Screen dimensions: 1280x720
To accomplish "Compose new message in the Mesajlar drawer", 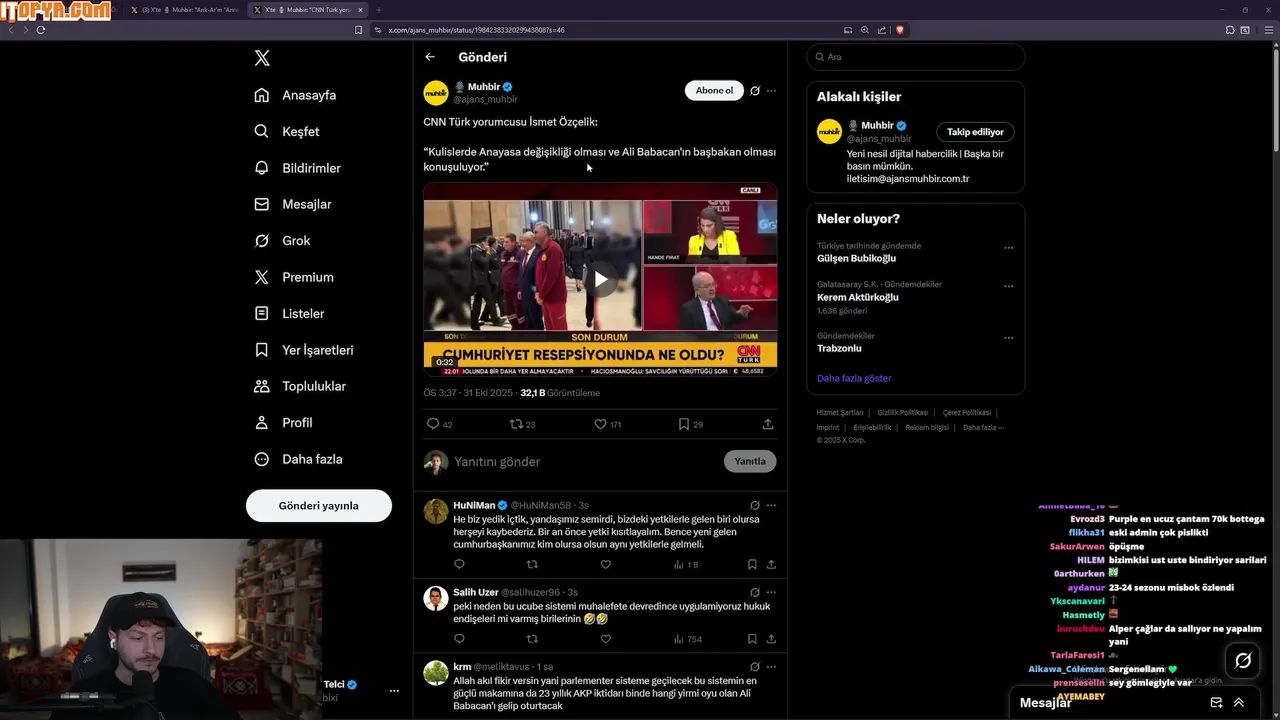I will pos(1216,703).
